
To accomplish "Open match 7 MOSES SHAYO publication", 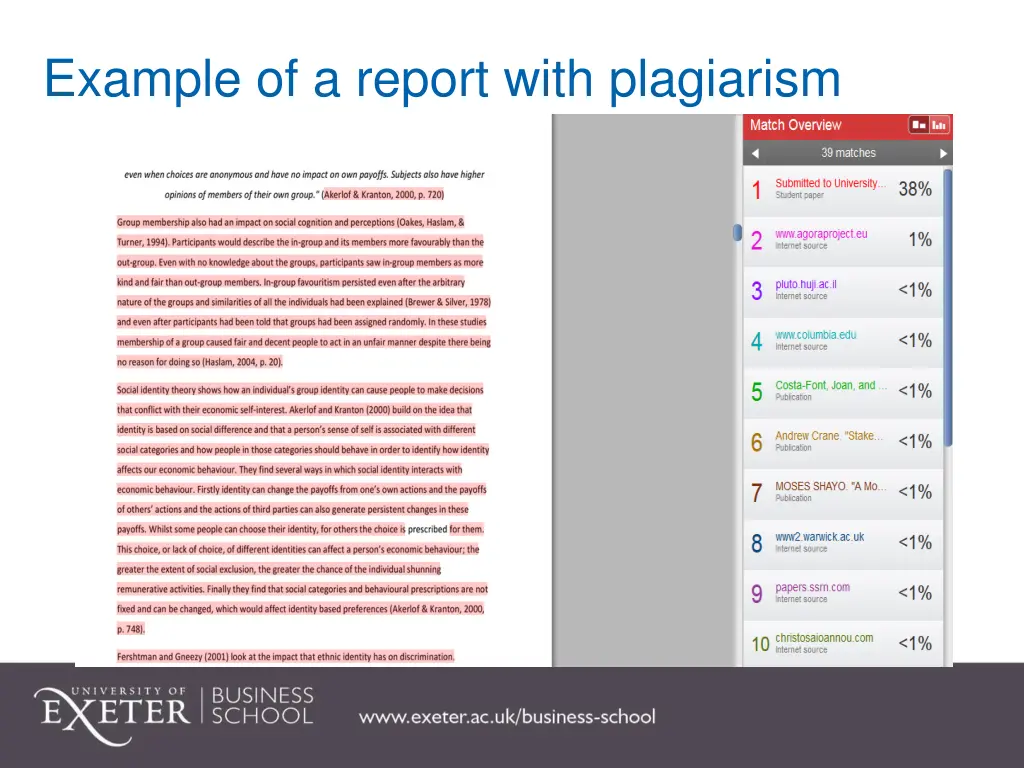I will click(x=843, y=492).
